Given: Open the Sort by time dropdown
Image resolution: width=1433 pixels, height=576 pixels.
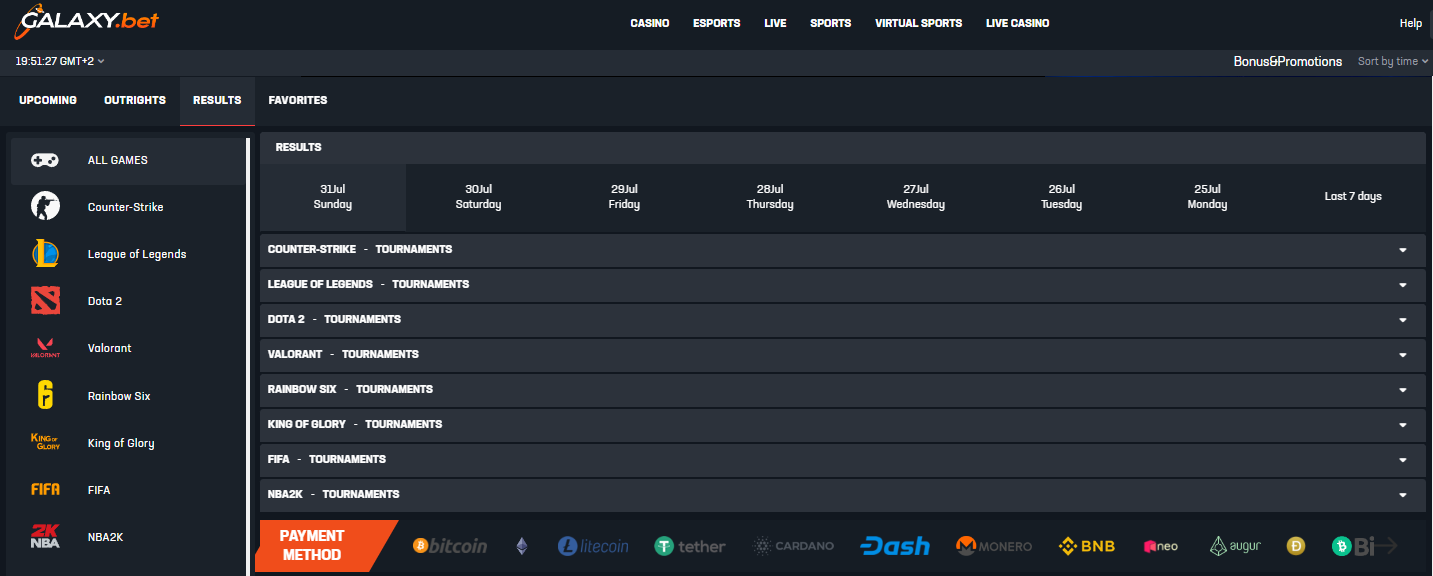Looking at the screenshot, I should click(1392, 61).
